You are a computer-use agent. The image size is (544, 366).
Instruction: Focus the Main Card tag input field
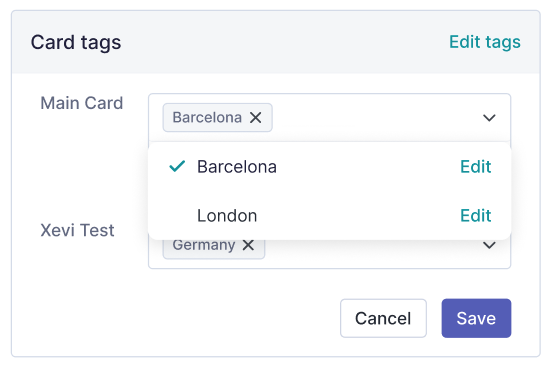pos(375,118)
